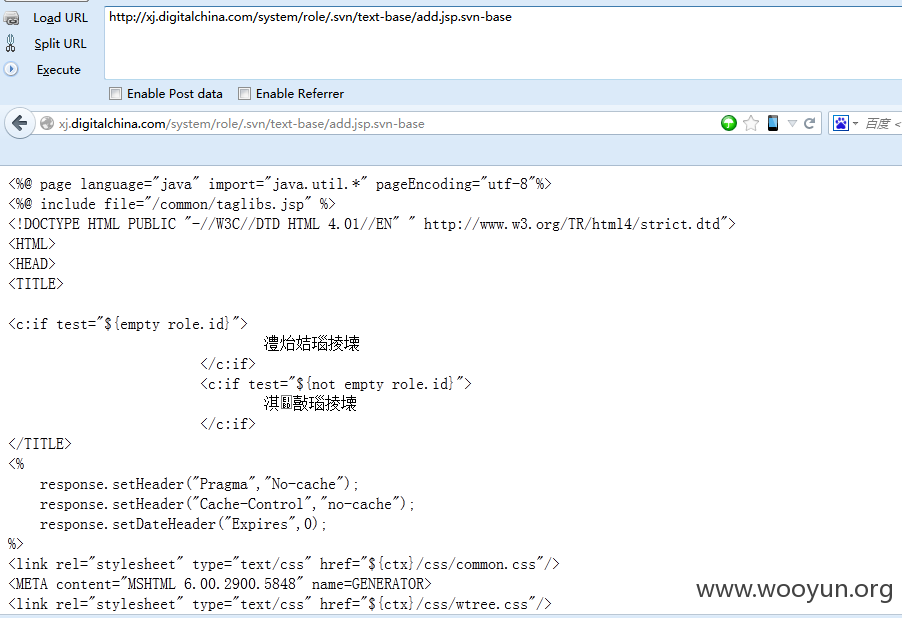Click the mobile phone icon in address bar
902x618 pixels.
[773, 123]
